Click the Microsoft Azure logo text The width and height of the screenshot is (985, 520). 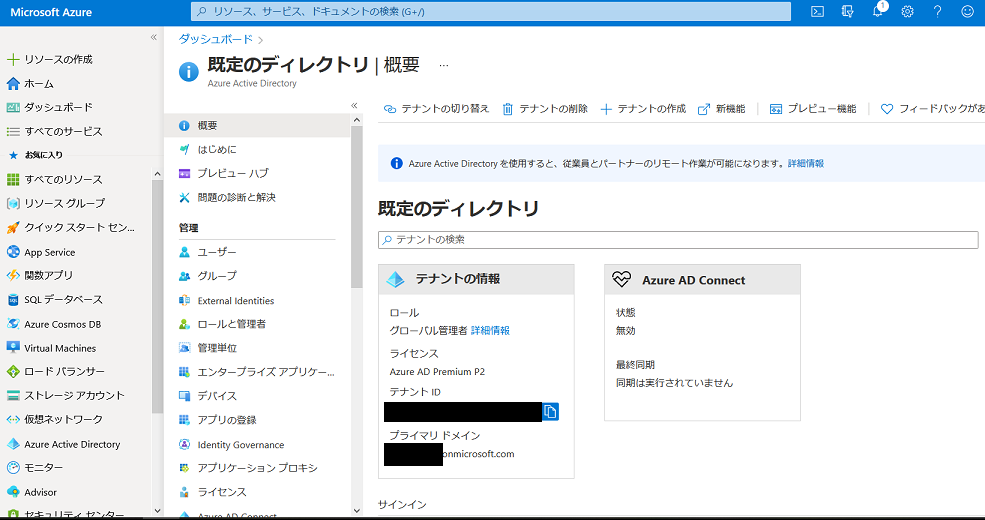51,12
